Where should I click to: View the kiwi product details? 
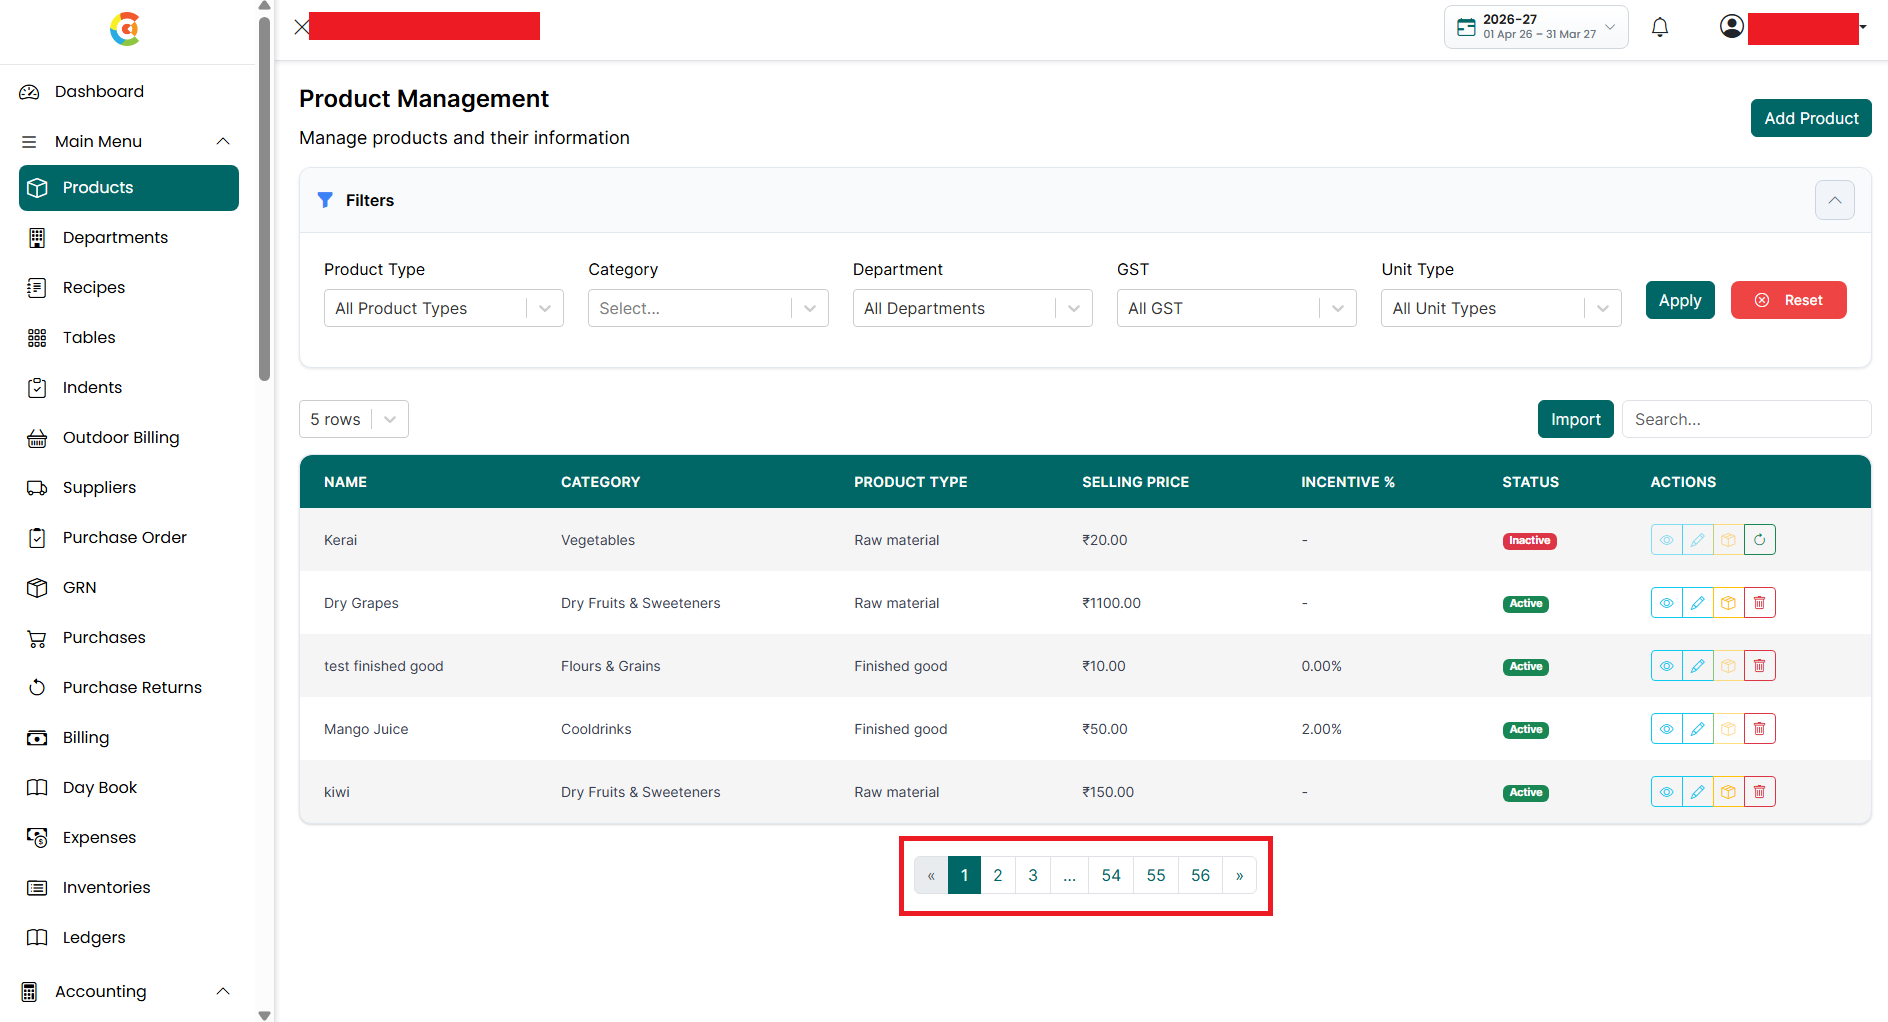click(x=1666, y=792)
